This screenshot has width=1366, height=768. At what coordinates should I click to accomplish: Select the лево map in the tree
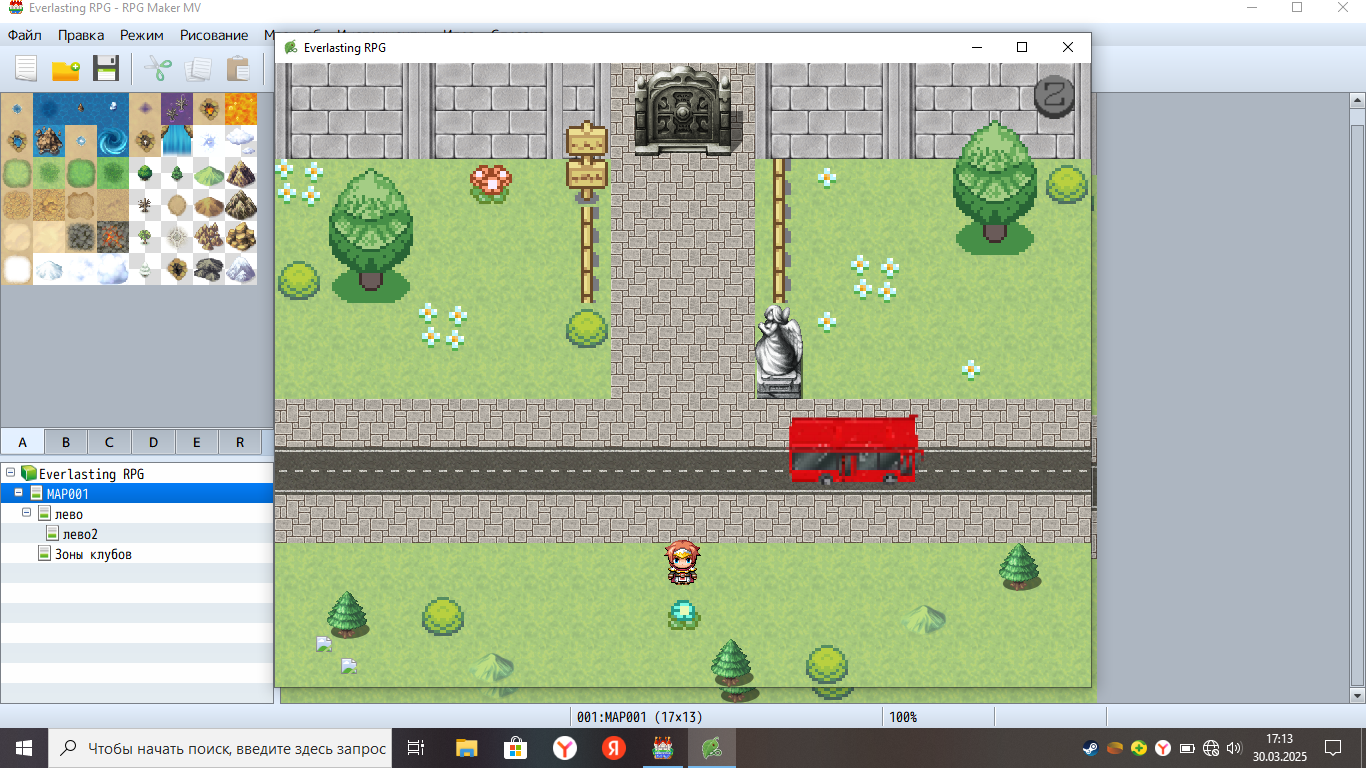click(x=137, y=513)
